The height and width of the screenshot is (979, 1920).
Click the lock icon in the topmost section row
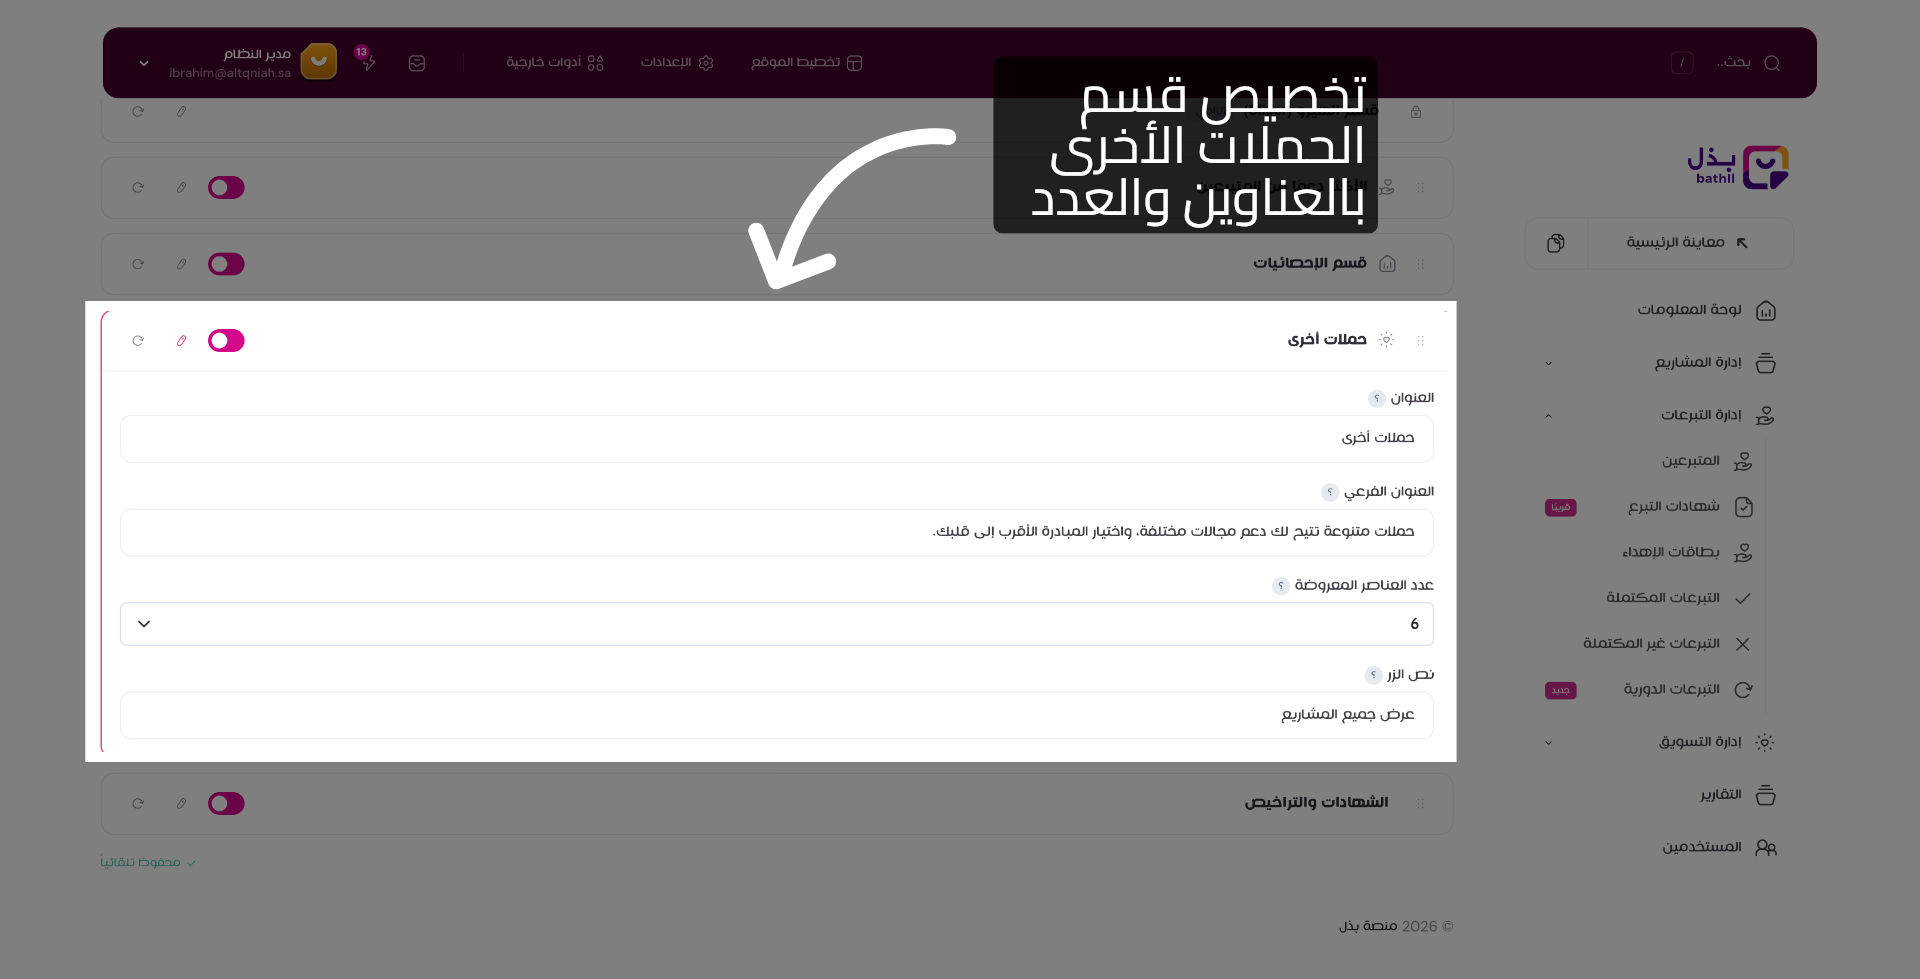1416,112
